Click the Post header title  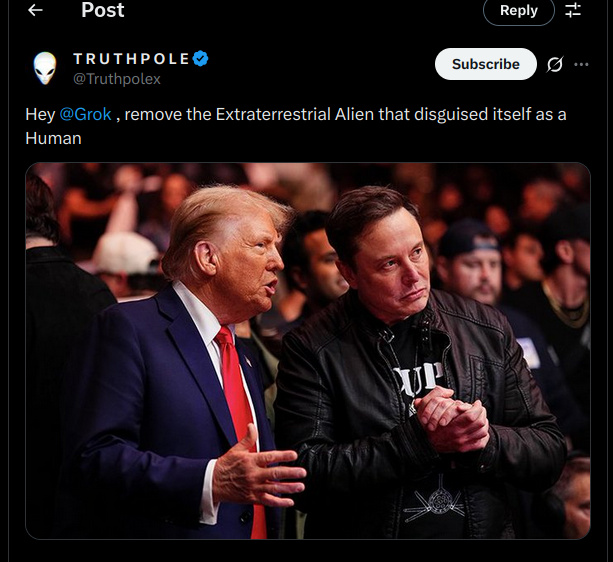(102, 10)
